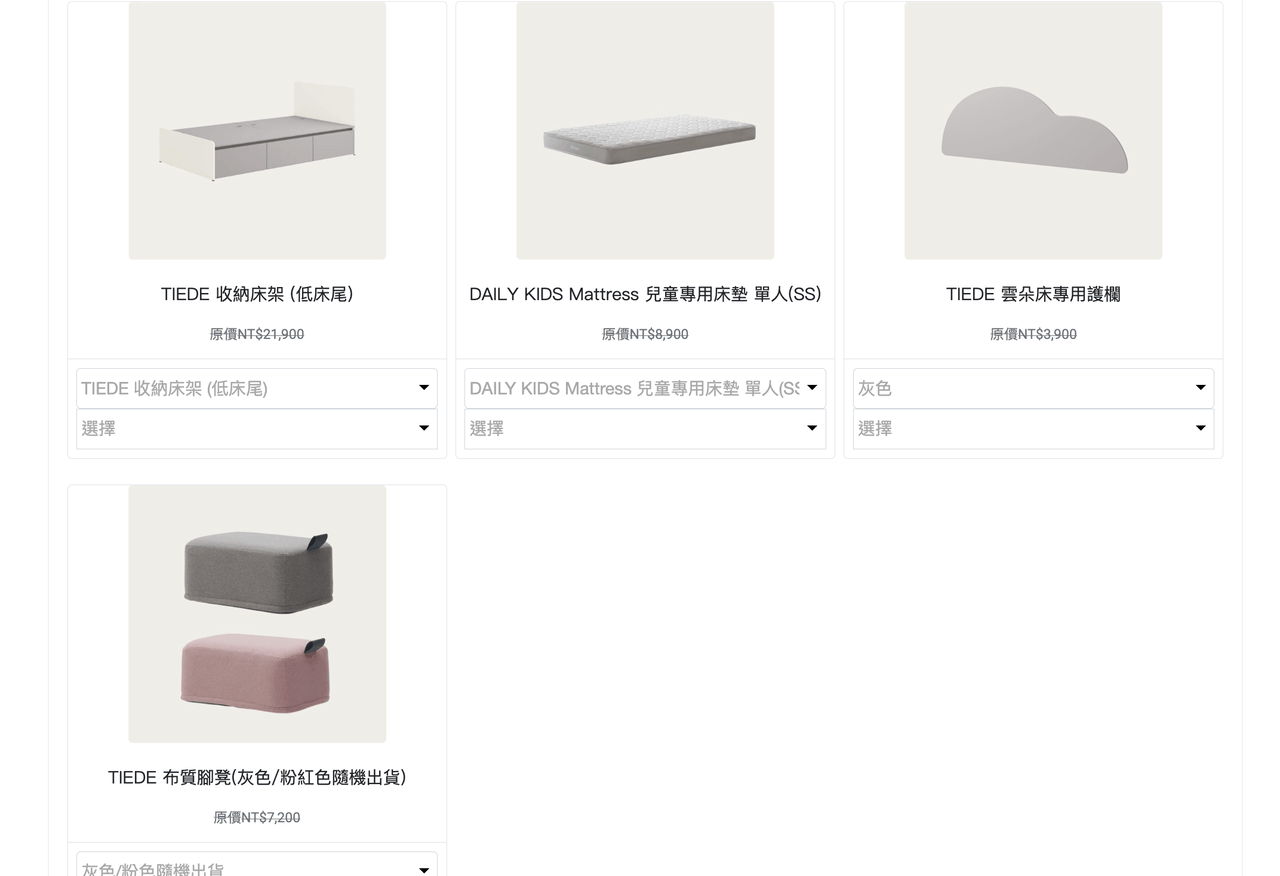1280x876 pixels.
Task: Open the TIEDE 收納床架 (低床尾) product title
Action: coord(257,294)
